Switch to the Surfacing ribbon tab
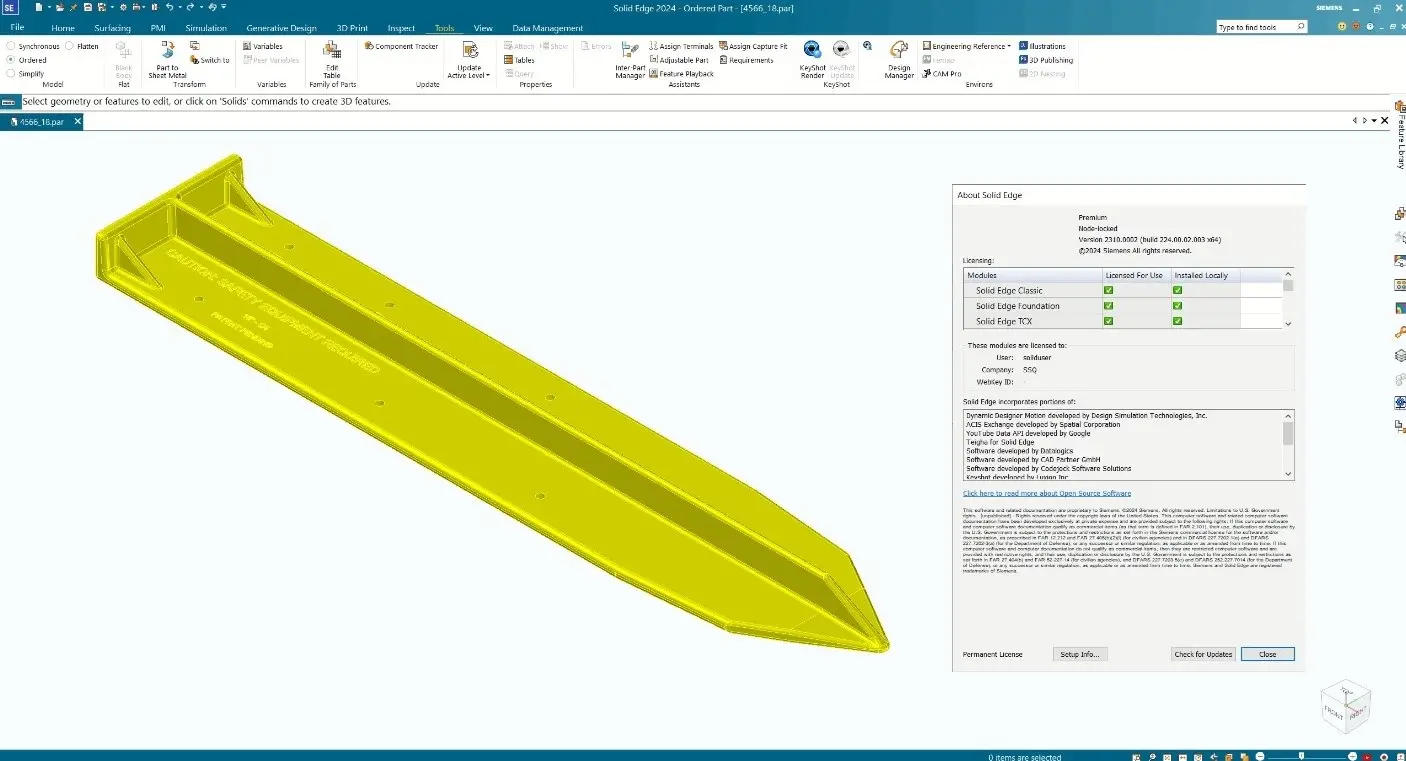Screen dimensions: 1406x761 coord(112,28)
